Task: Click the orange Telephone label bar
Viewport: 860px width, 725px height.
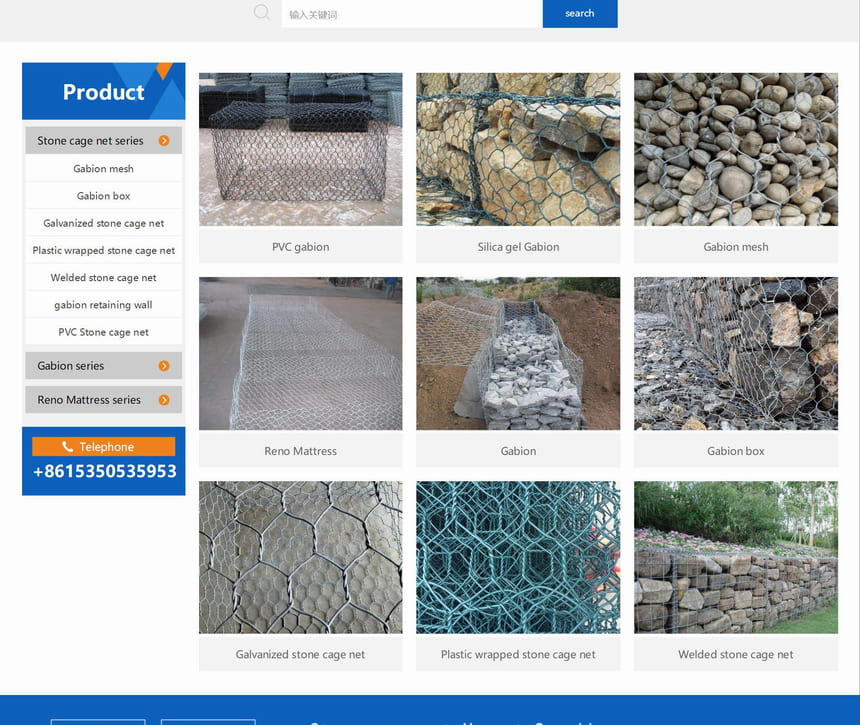Action: coord(103,447)
